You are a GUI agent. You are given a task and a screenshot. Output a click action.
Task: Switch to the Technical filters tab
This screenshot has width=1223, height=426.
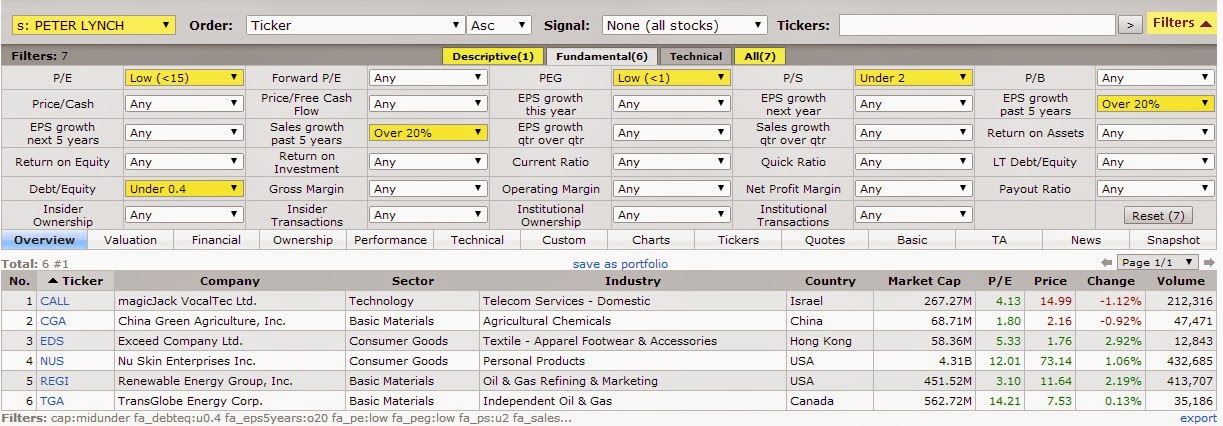click(695, 56)
